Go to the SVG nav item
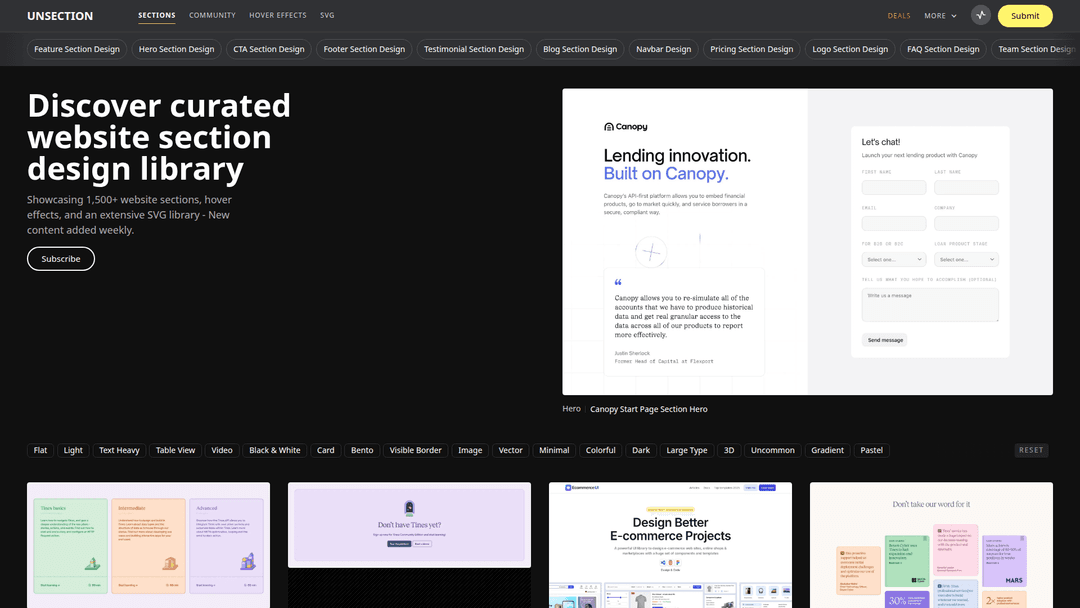This screenshot has width=1080, height=608. click(x=327, y=16)
